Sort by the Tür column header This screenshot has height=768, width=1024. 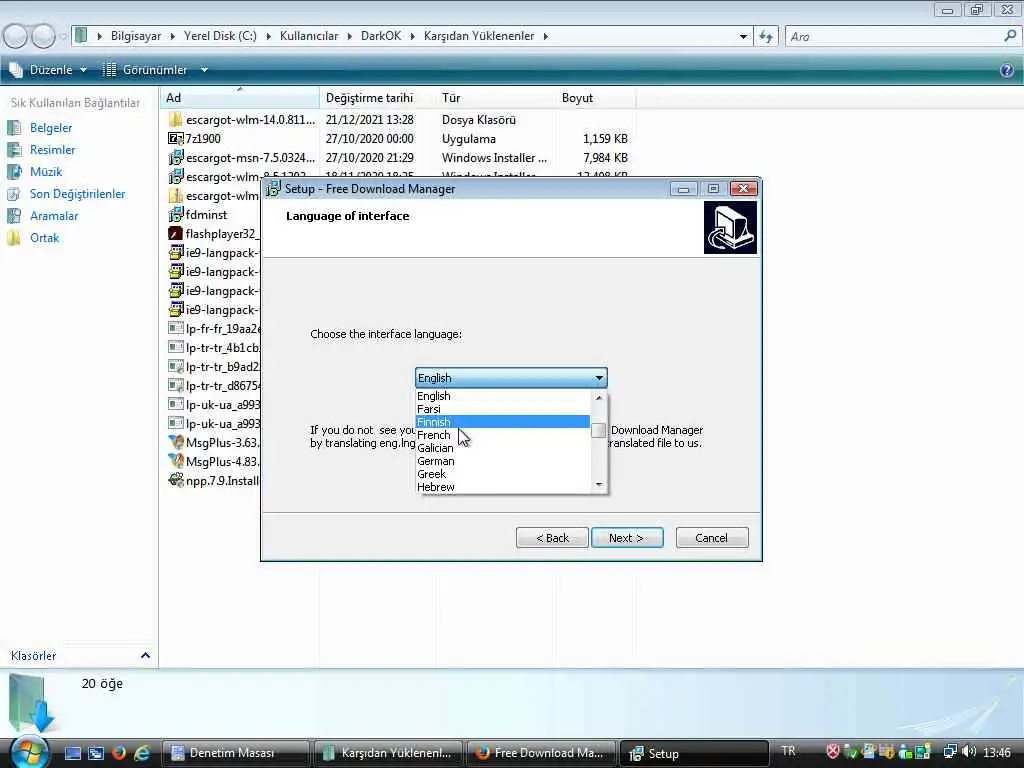[x=495, y=98]
